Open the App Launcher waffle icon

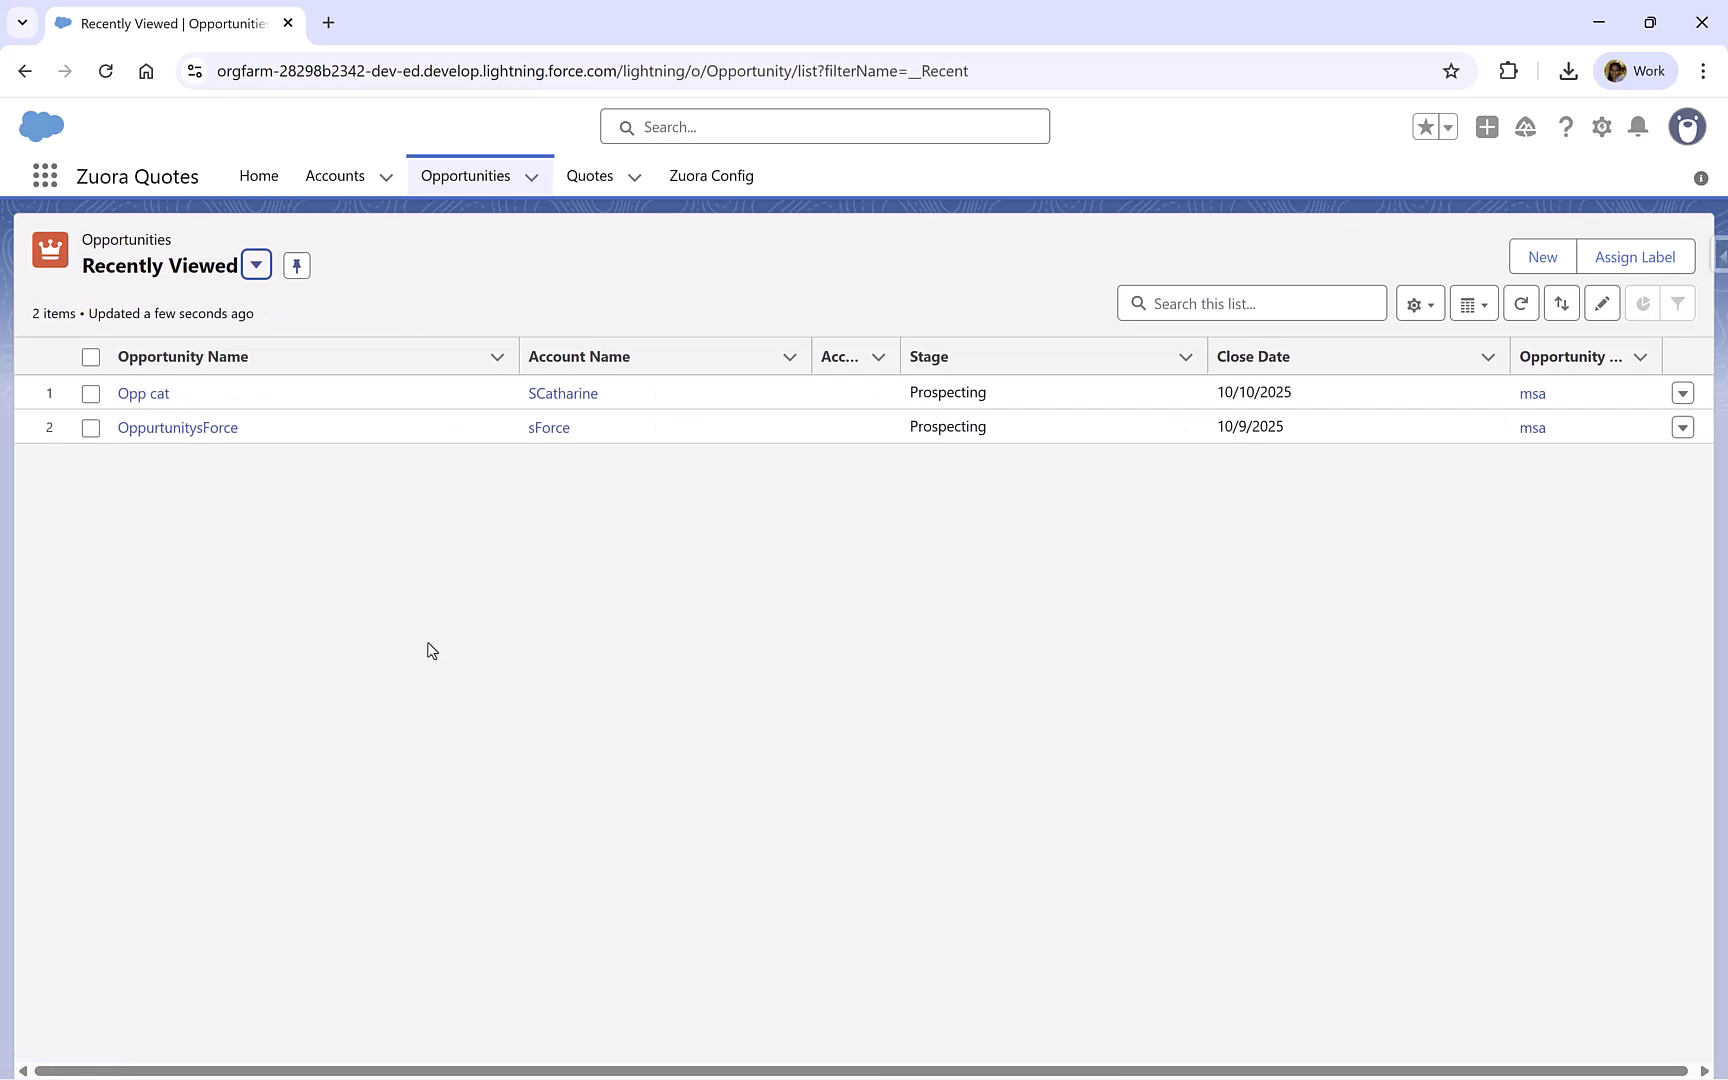tap(45, 175)
